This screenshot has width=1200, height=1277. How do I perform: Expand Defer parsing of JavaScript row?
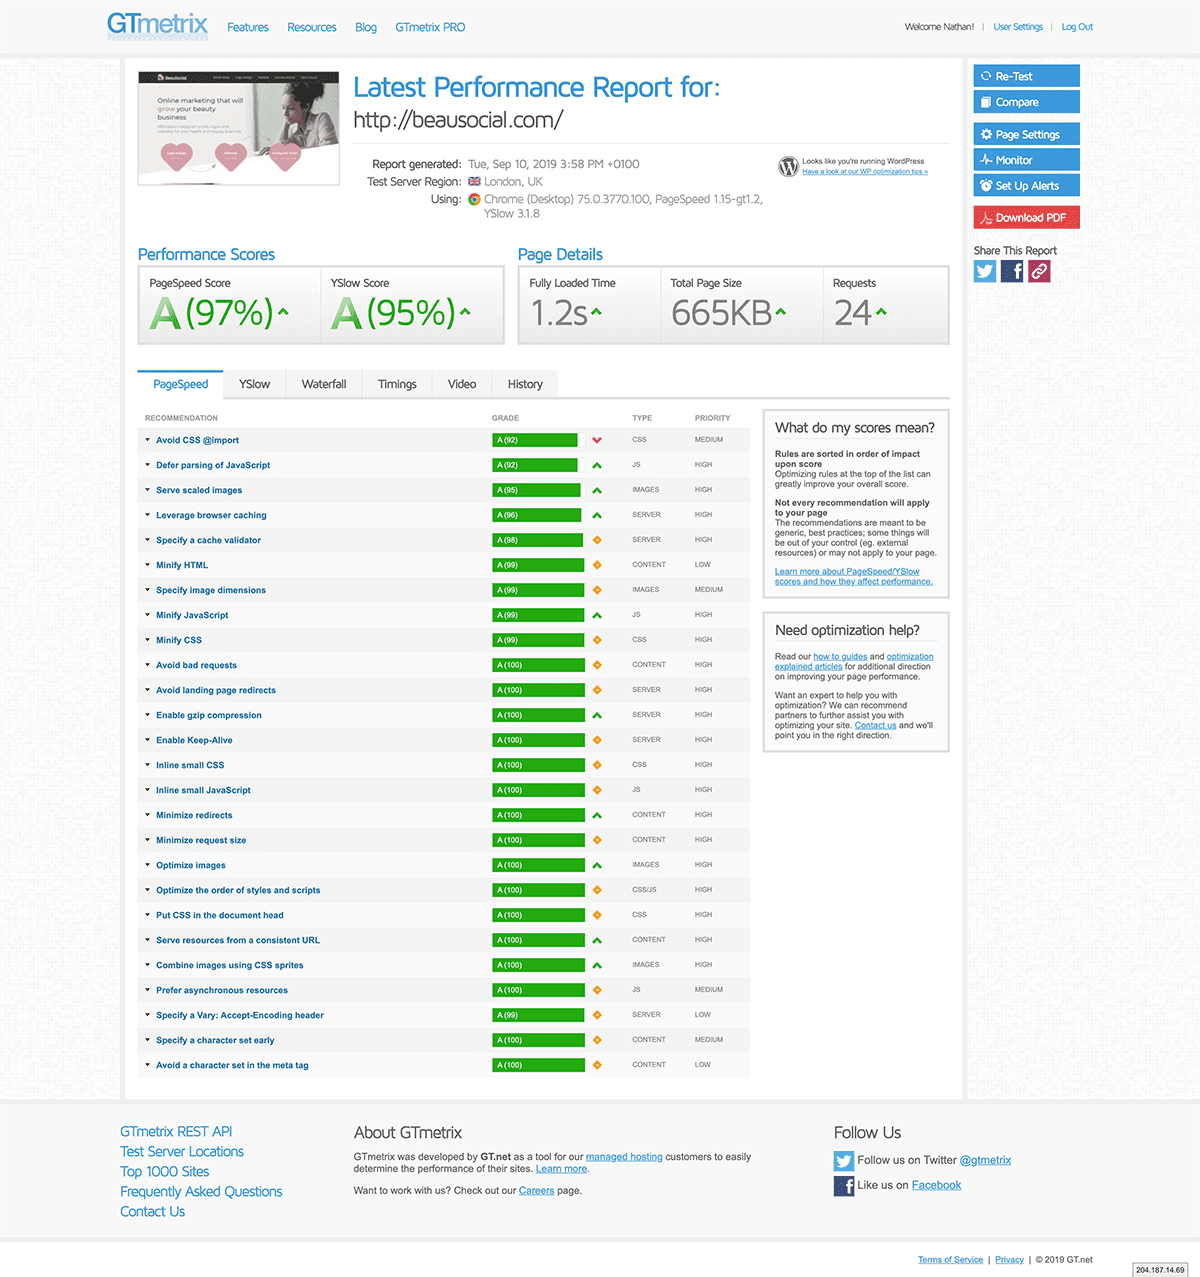pyautogui.click(x=213, y=465)
